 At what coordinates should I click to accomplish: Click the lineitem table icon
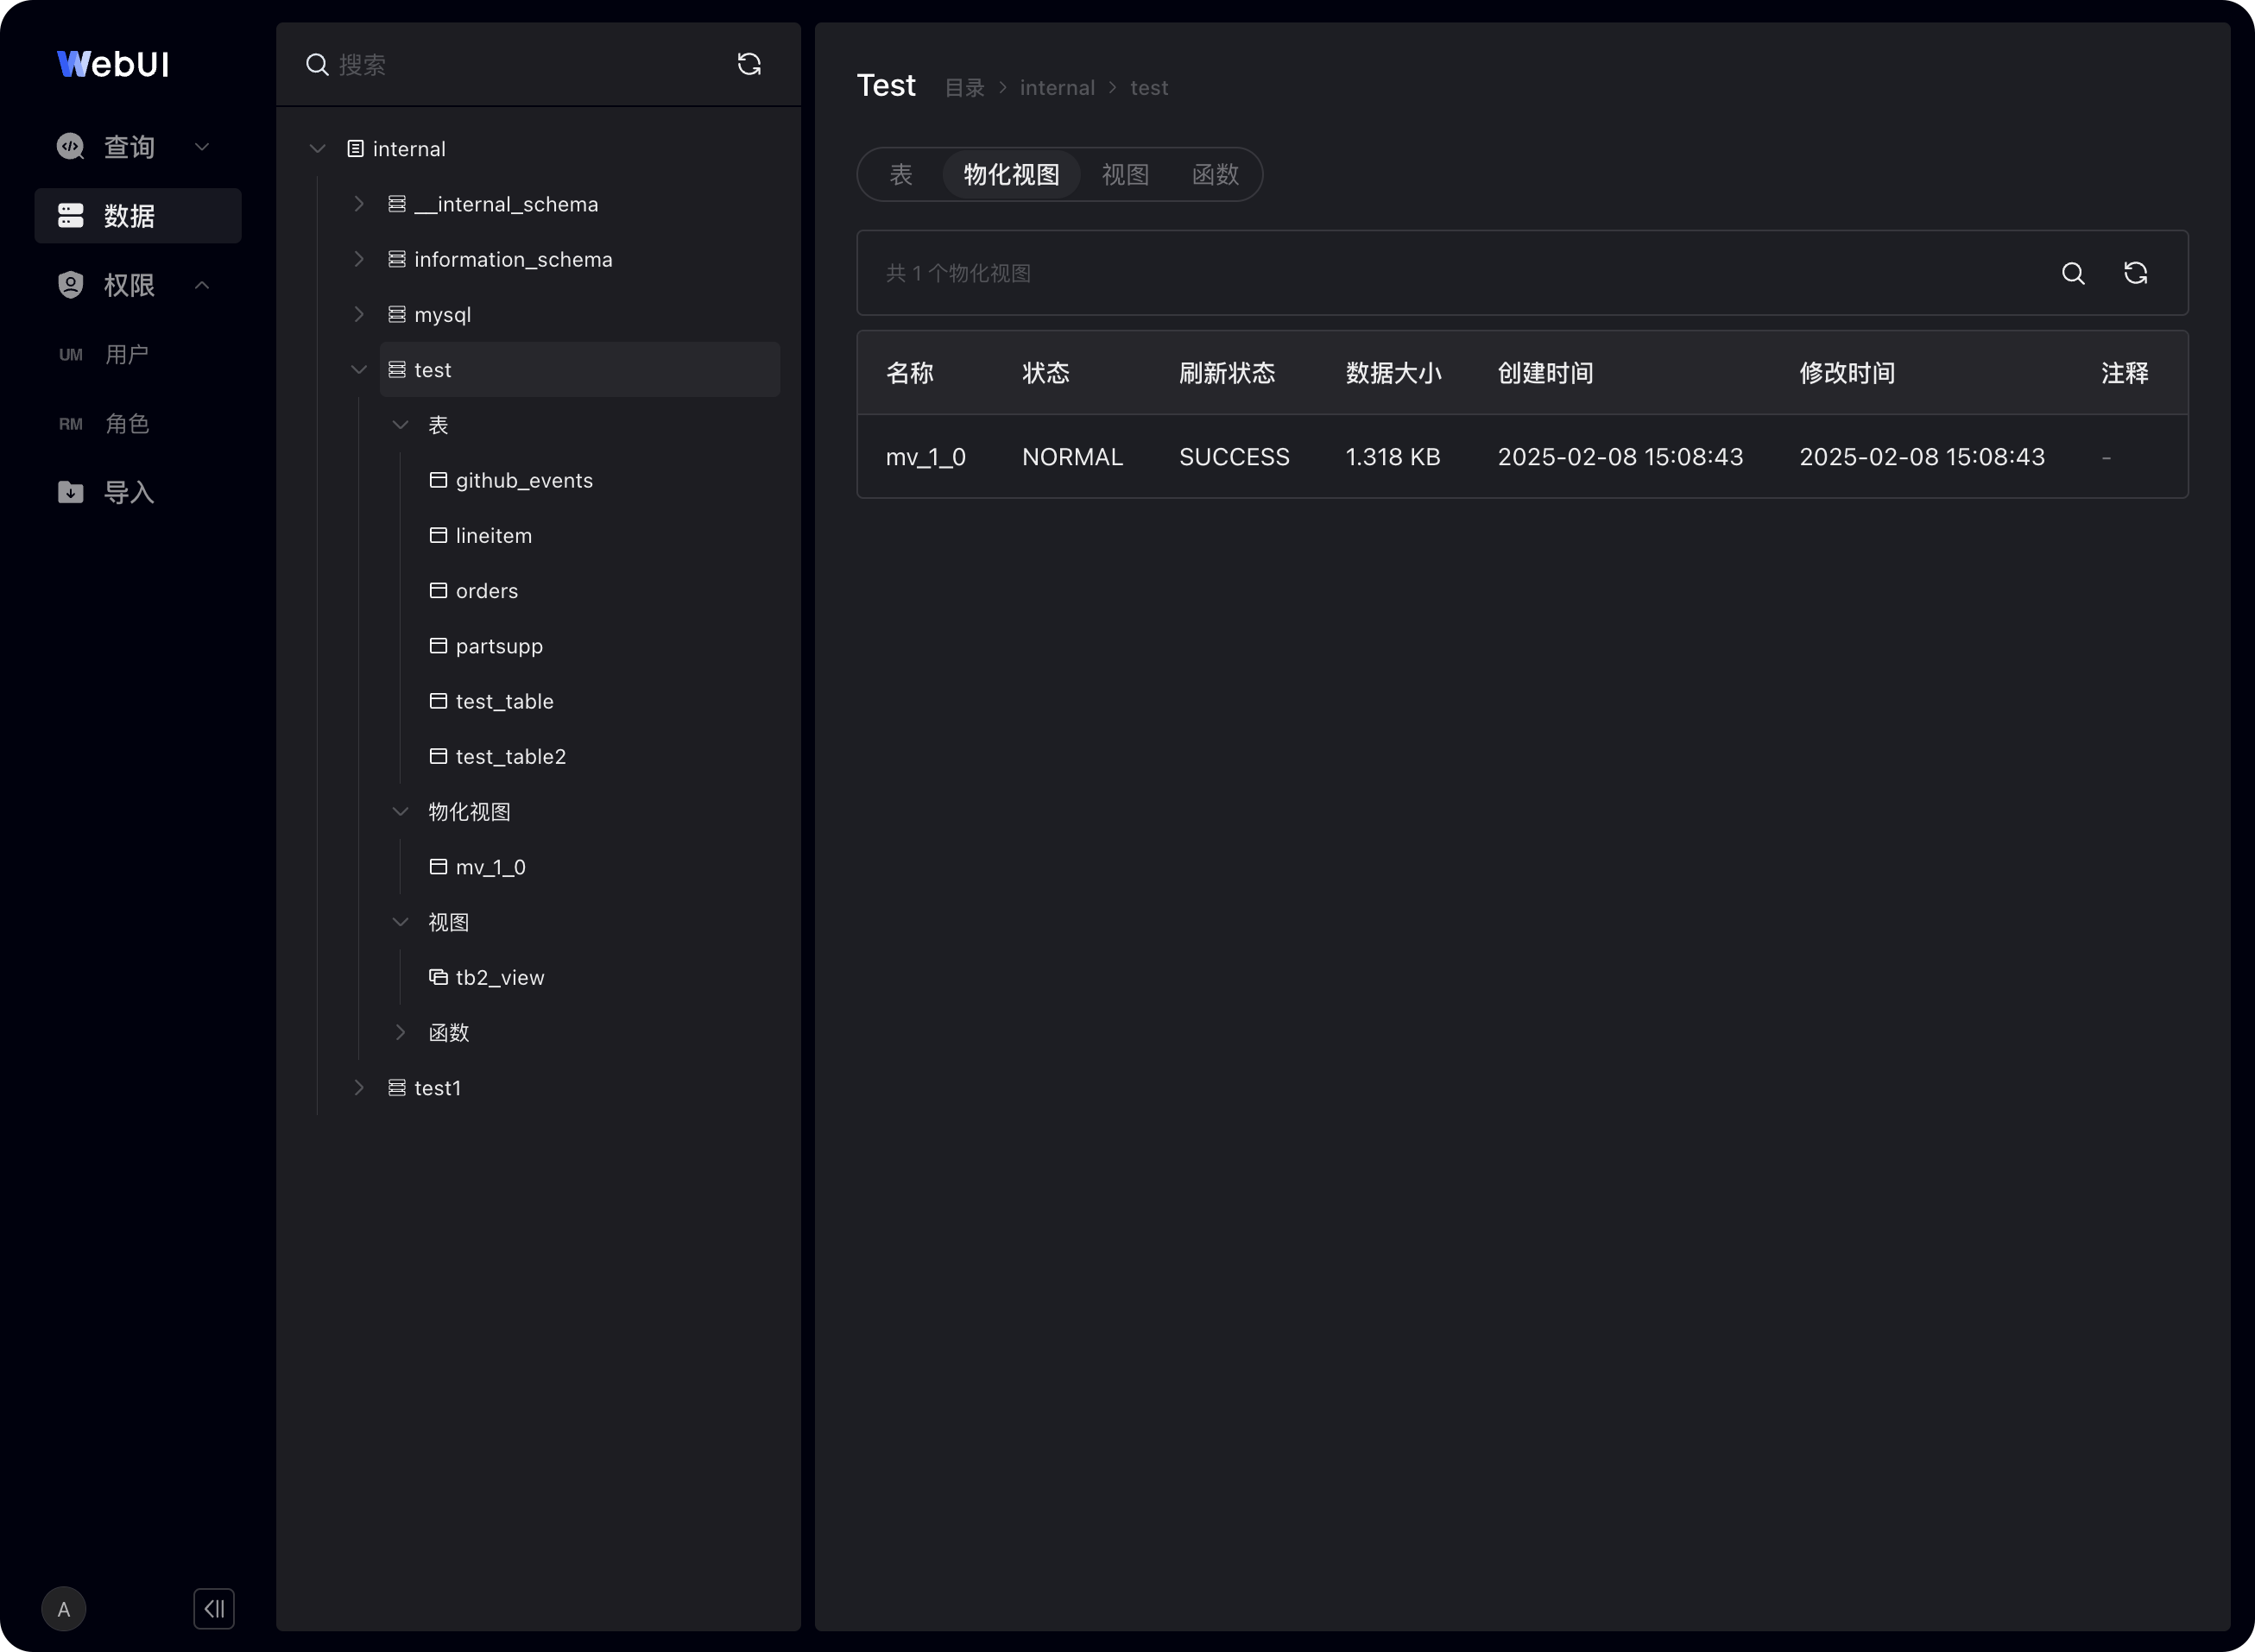438,535
